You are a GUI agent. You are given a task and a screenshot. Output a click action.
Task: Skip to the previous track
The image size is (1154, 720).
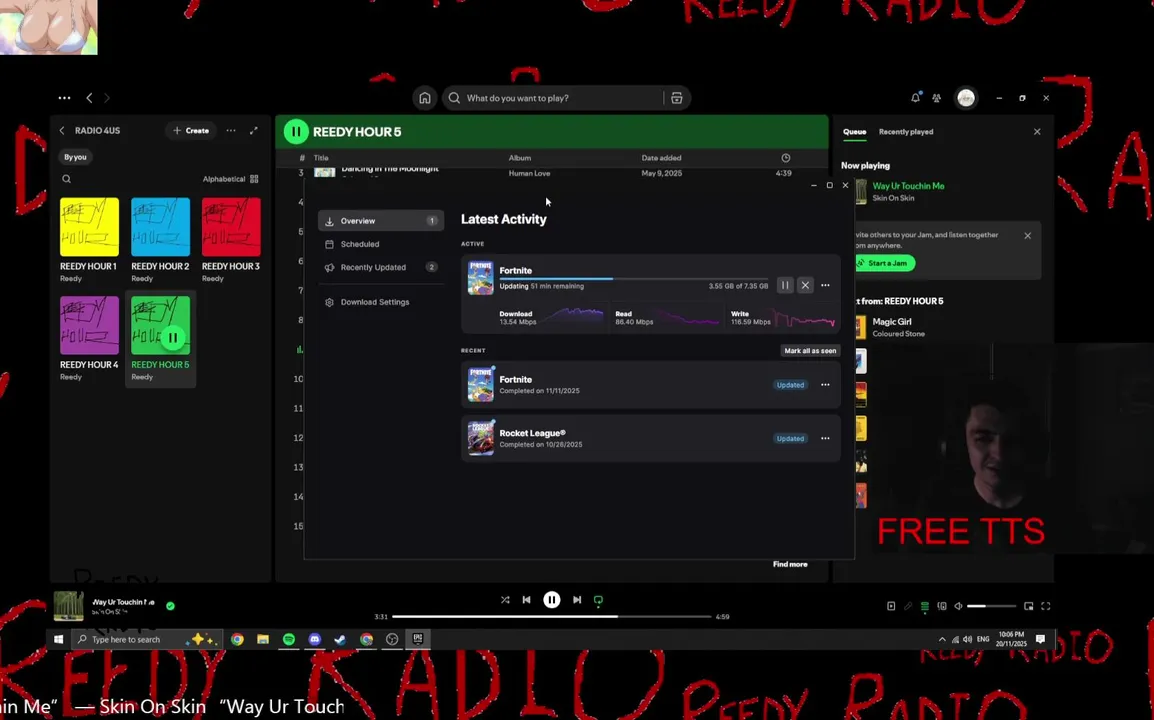[526, 600]
